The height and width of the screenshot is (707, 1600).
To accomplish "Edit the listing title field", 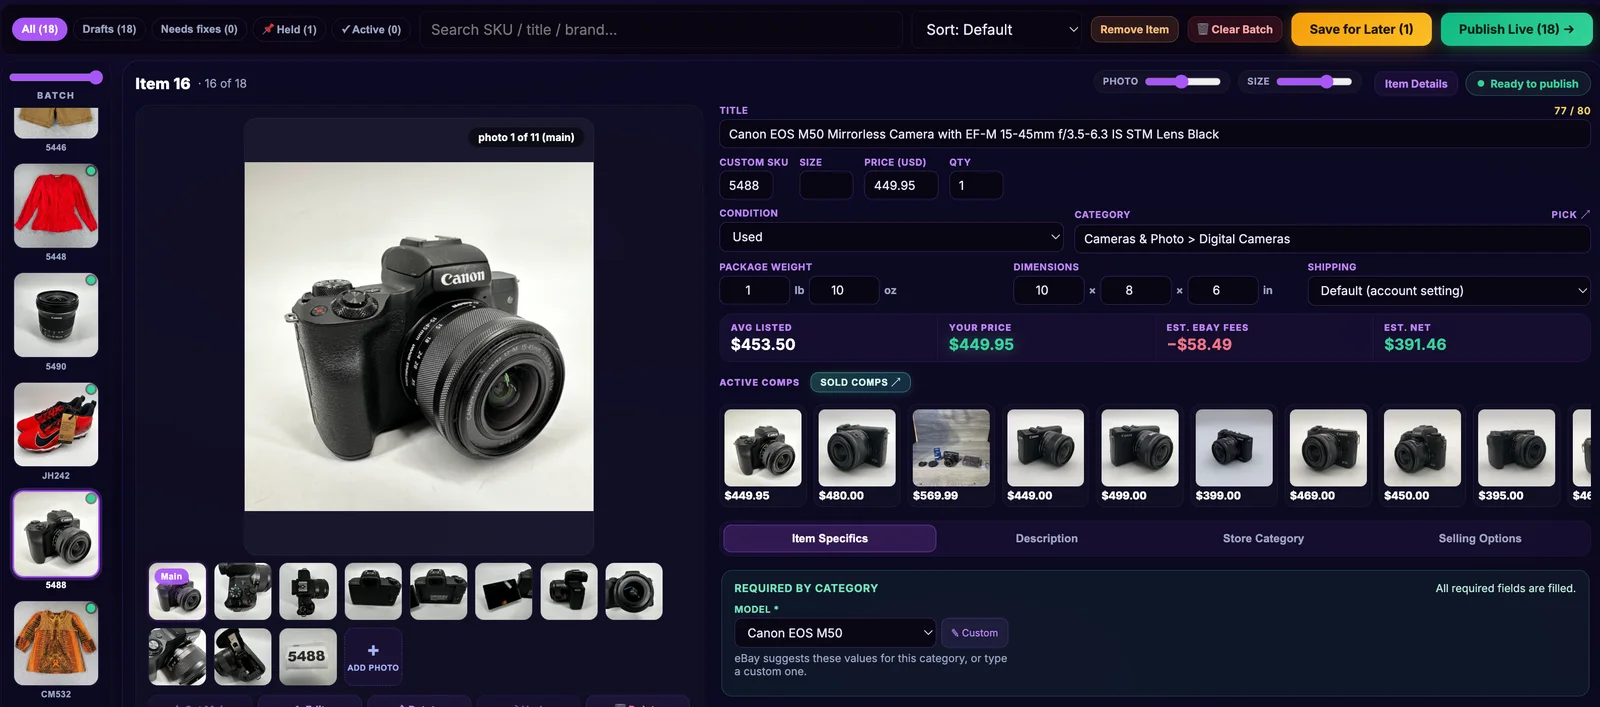I will [1154, 134].
